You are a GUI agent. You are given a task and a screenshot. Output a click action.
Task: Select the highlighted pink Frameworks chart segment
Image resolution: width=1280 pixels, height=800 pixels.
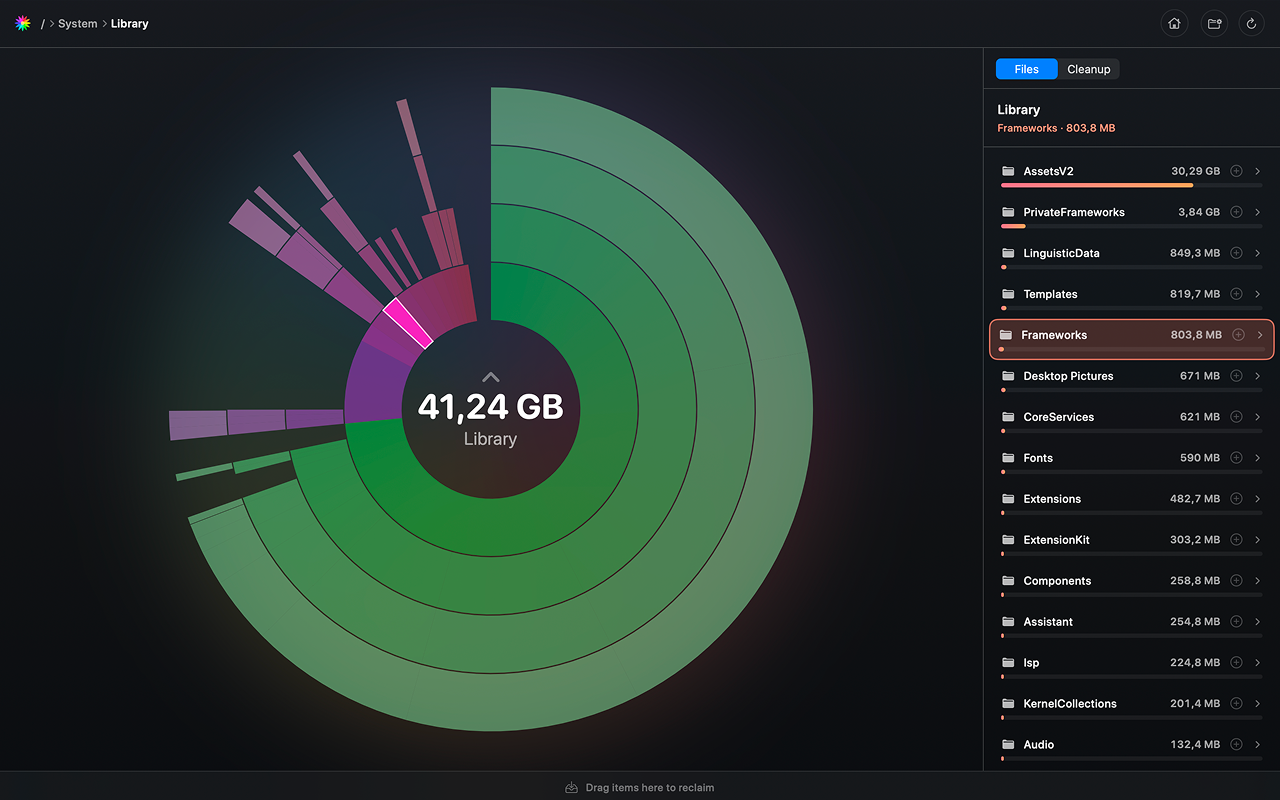pos(409,323)
